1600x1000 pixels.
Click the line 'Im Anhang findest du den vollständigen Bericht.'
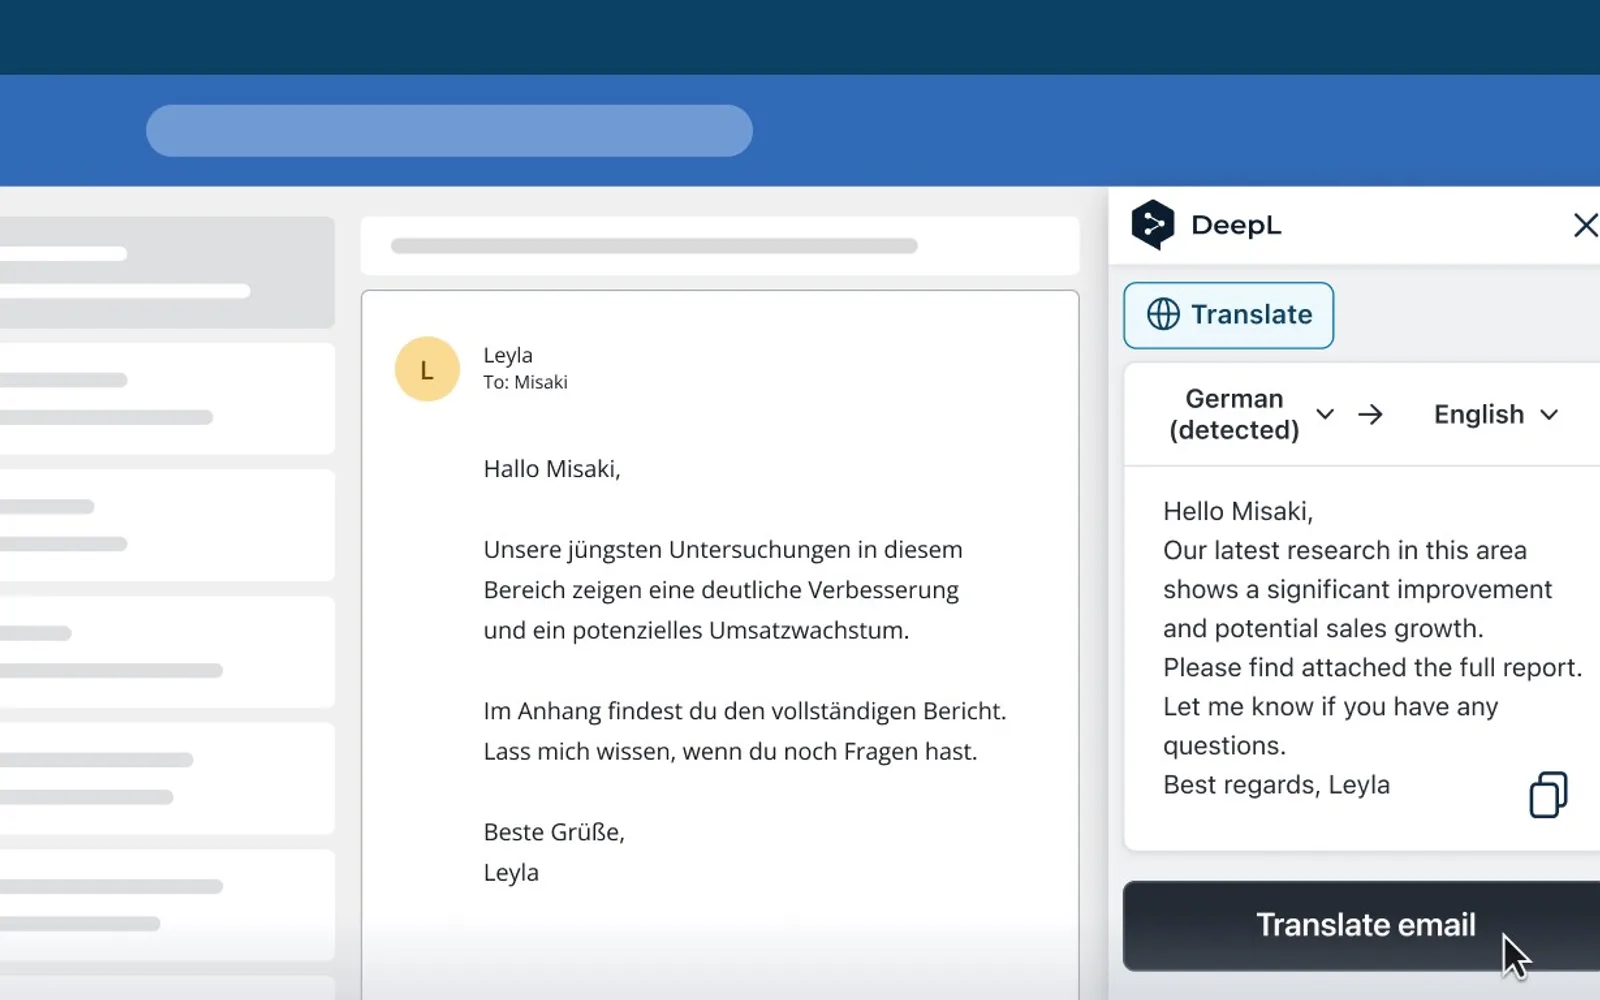point(745,711)
